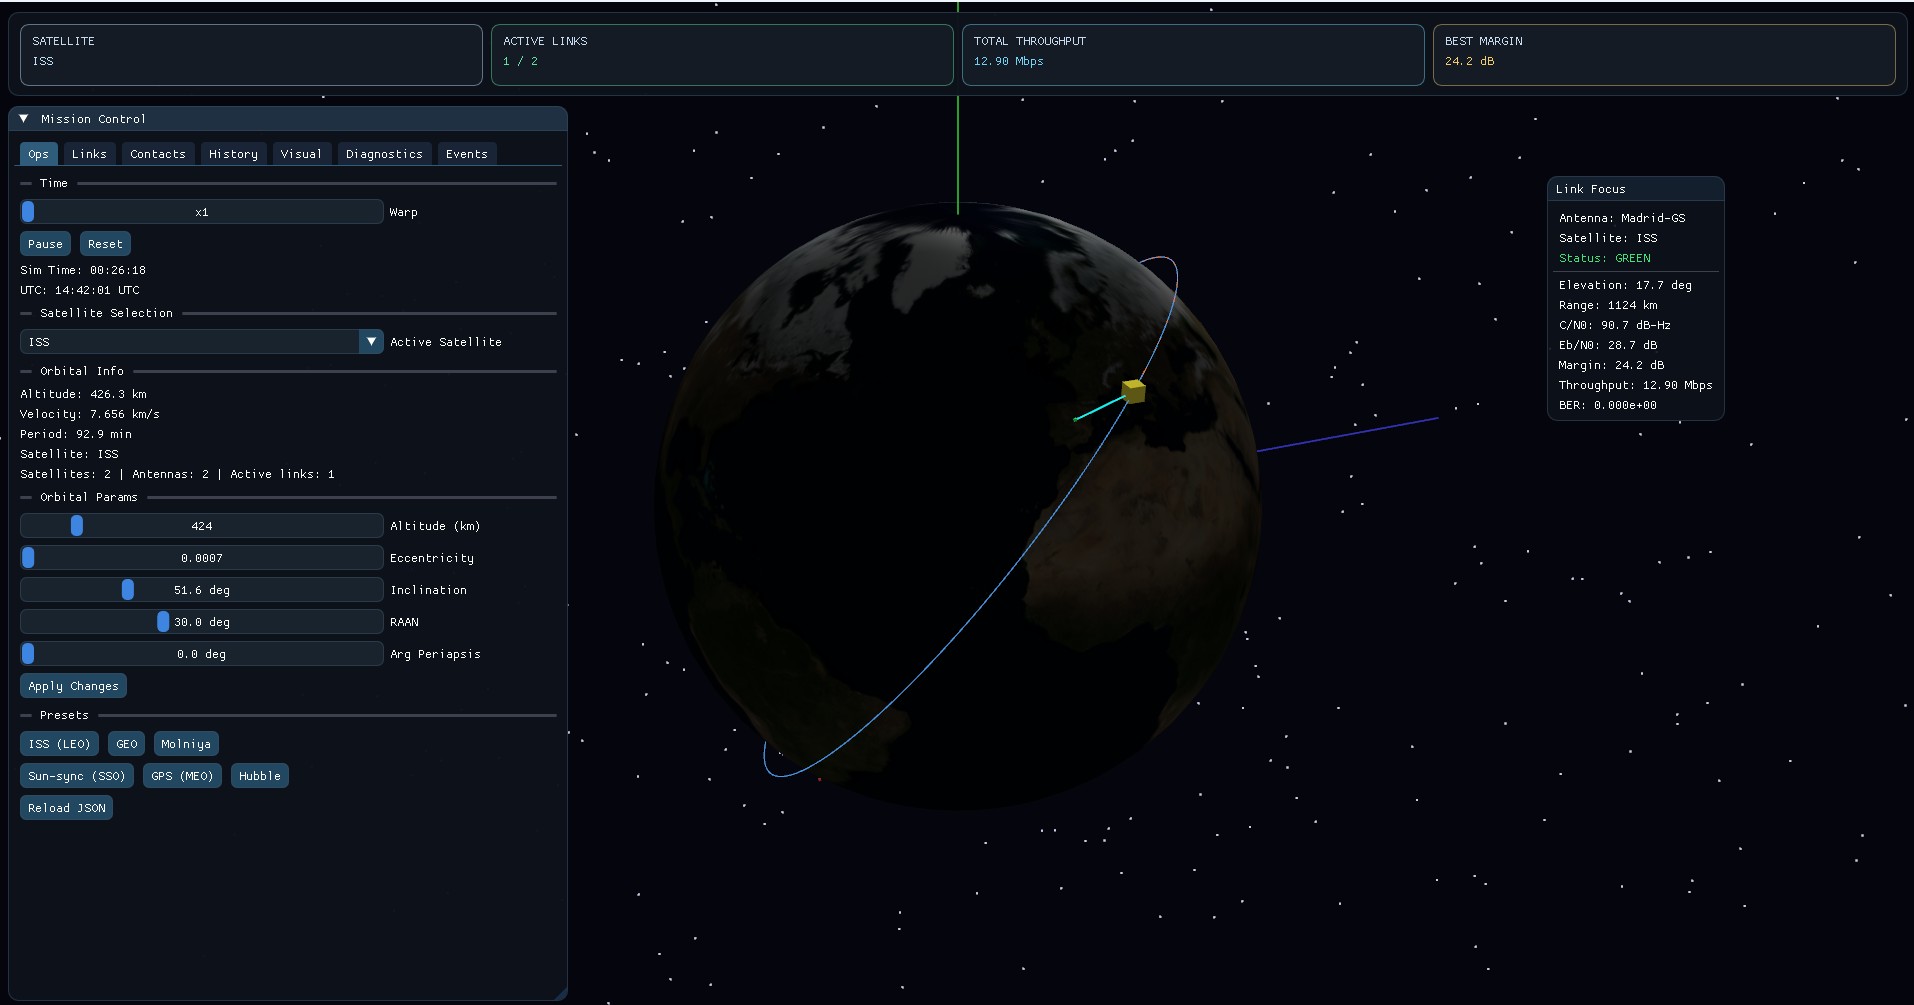Viewport: 1914px width, 1005px height.
Task: Select the Molniya orbit preset
Action: click(185, 743)
